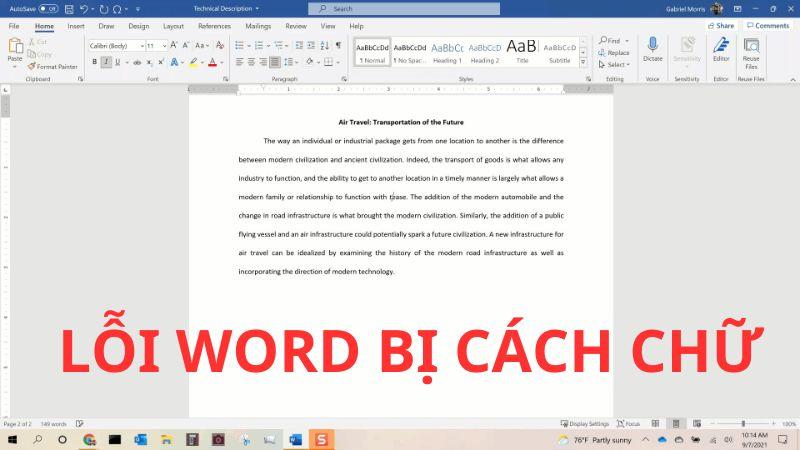Click the Undo arrow icon
Viewport: 800px width, 450px height.
[84, 9]
